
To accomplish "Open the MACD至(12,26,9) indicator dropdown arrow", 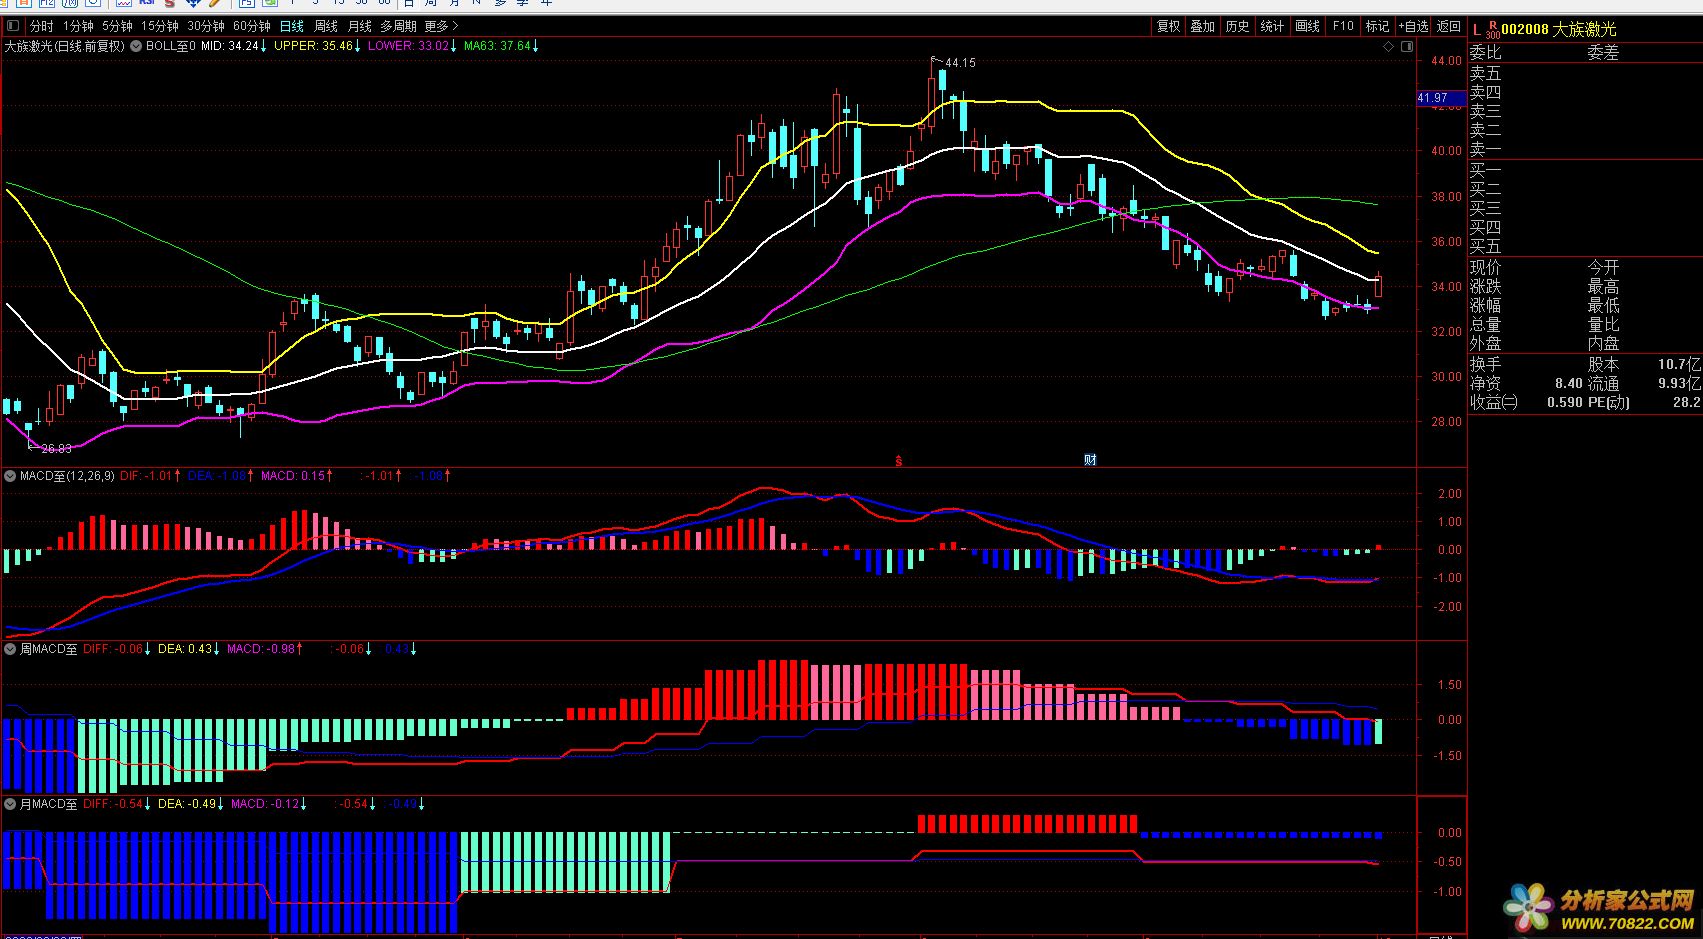I will tap(10, 476).
